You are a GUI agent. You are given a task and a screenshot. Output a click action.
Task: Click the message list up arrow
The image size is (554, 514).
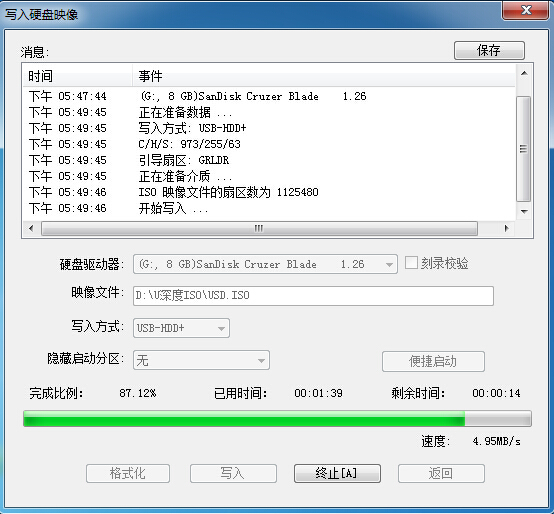point(524,73)
